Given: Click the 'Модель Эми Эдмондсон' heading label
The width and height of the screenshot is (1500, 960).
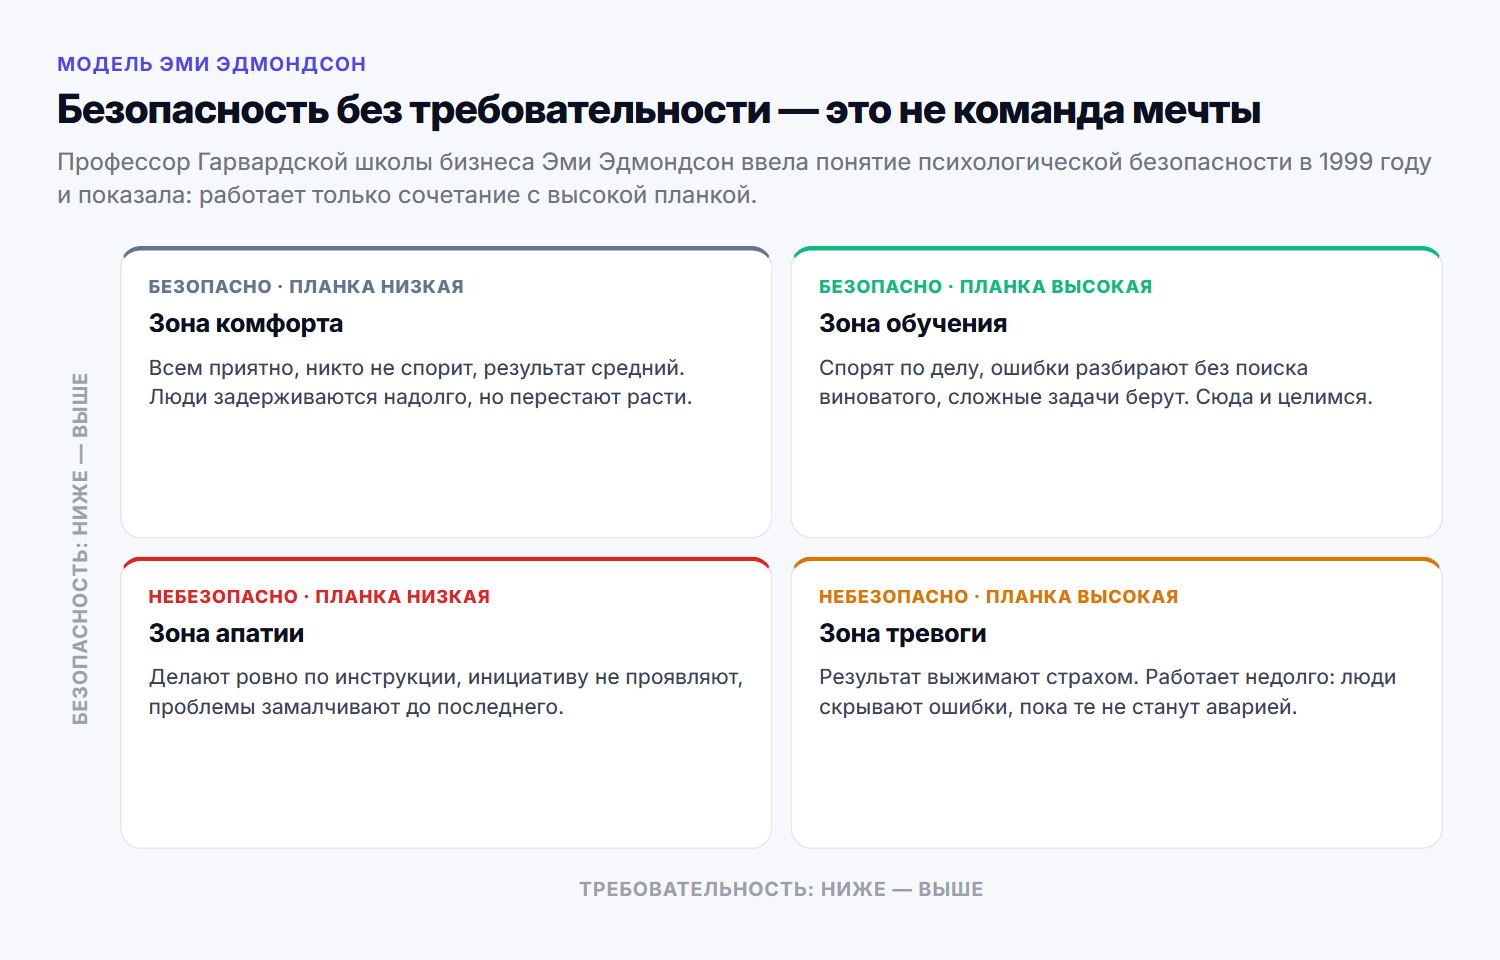Looking at the screenshot, I should click(211, 64).
